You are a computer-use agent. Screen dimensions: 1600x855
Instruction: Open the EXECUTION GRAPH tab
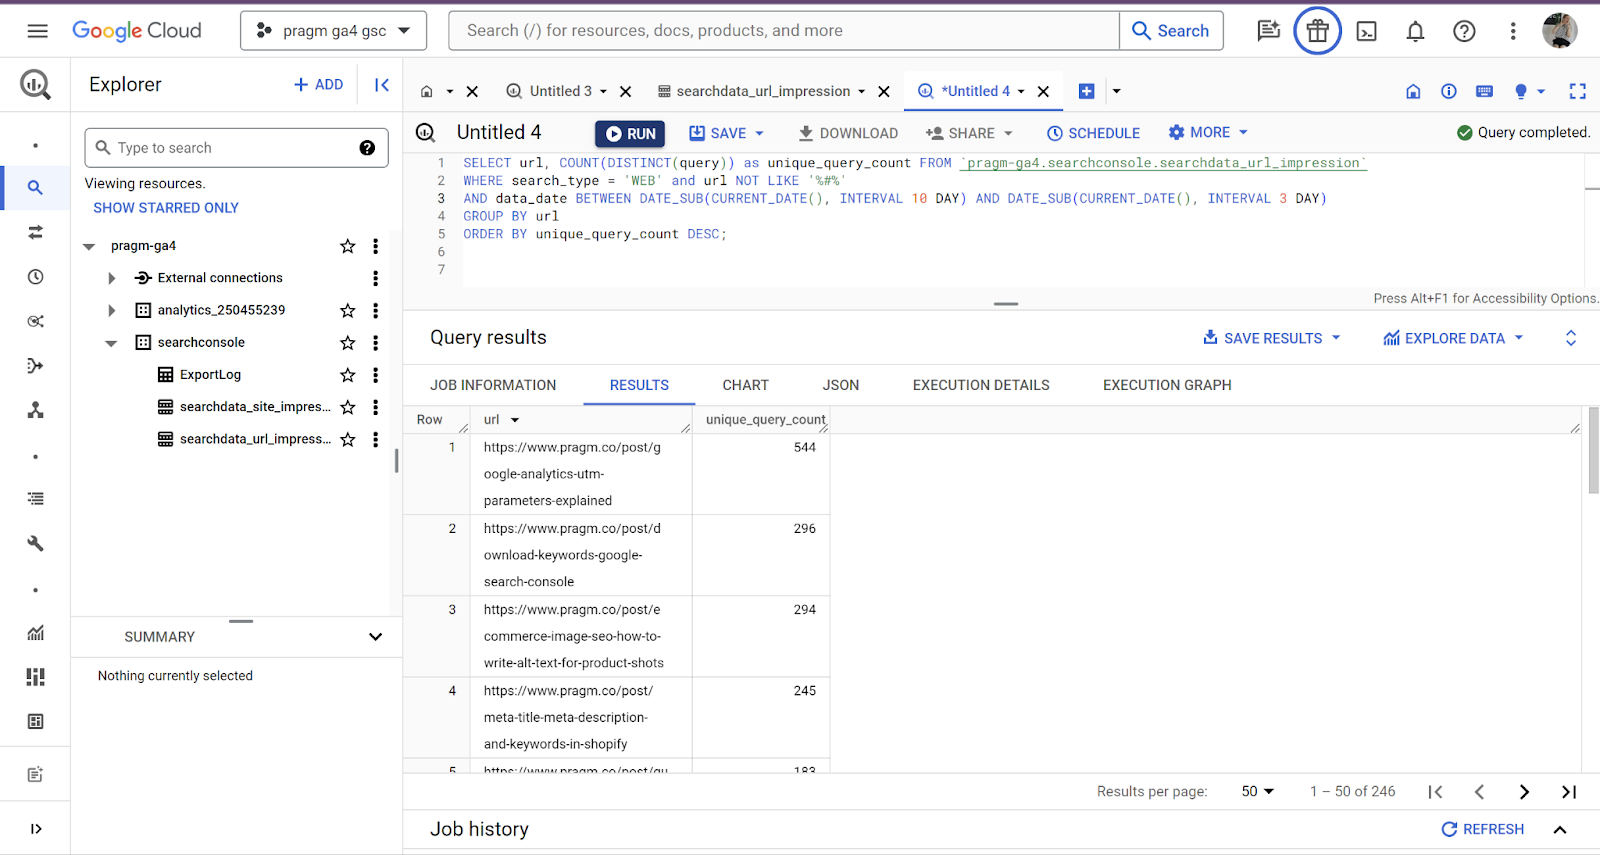coord(1167,385)
